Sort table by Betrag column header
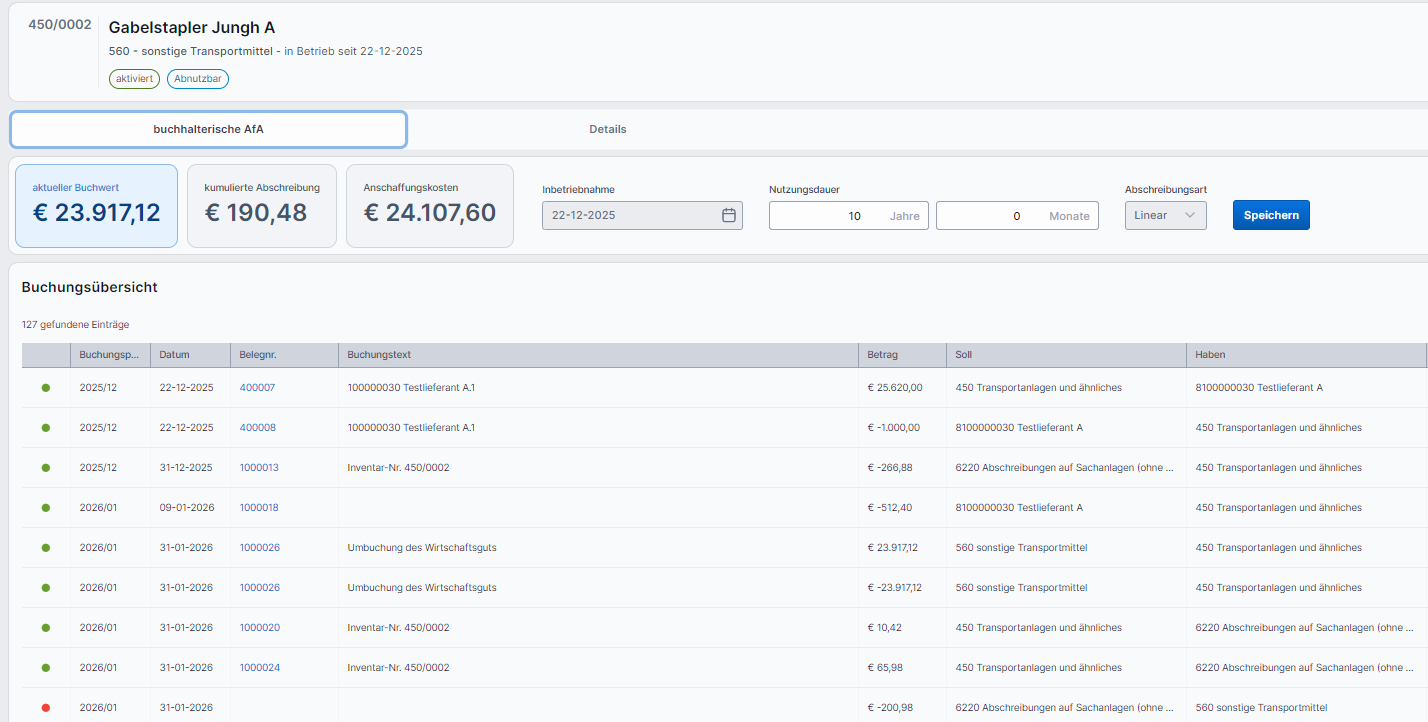 click(882, 355)
